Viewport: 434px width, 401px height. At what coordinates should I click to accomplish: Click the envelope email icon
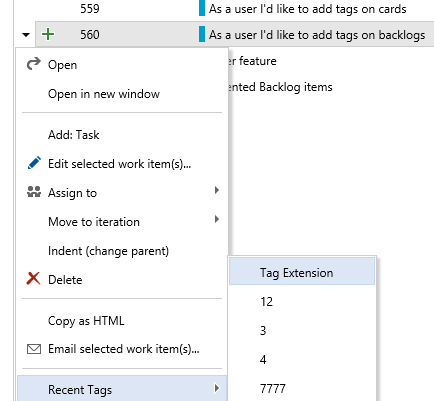[x=34, y=349]
